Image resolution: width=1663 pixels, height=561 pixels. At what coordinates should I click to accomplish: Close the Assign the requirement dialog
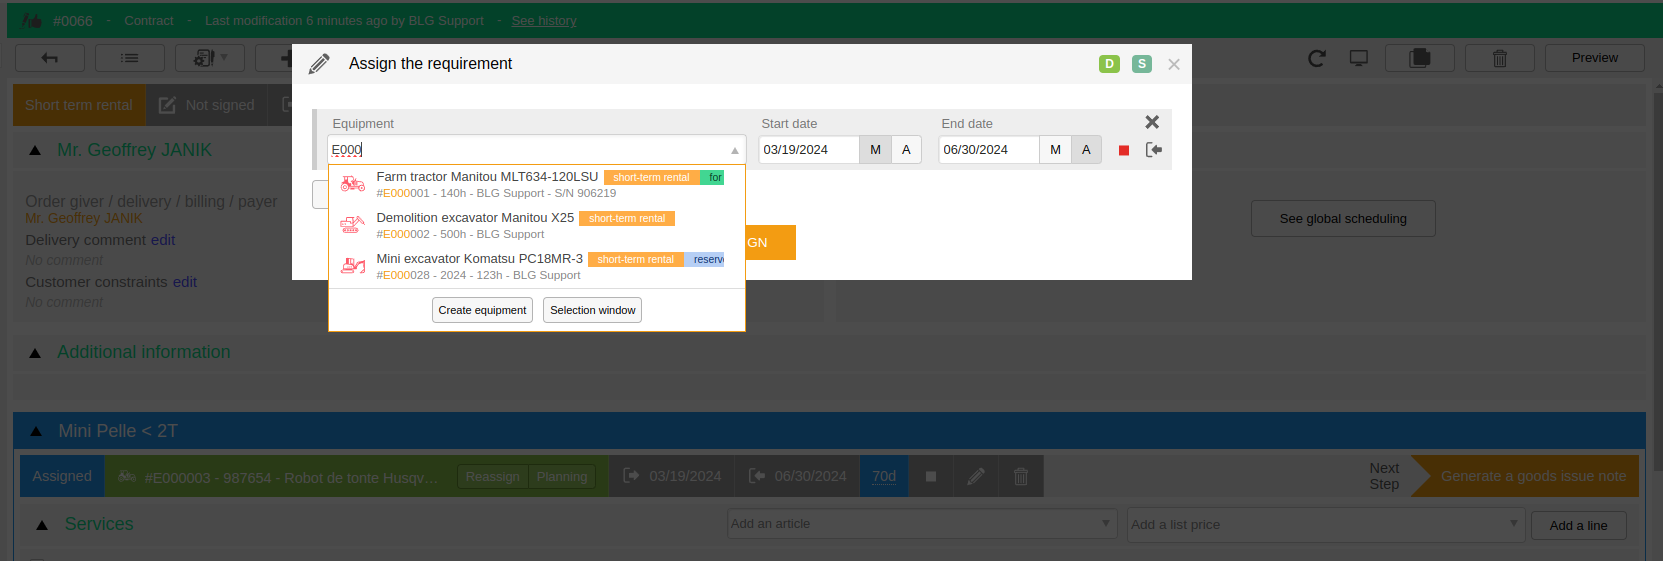tap(1174, 64)
